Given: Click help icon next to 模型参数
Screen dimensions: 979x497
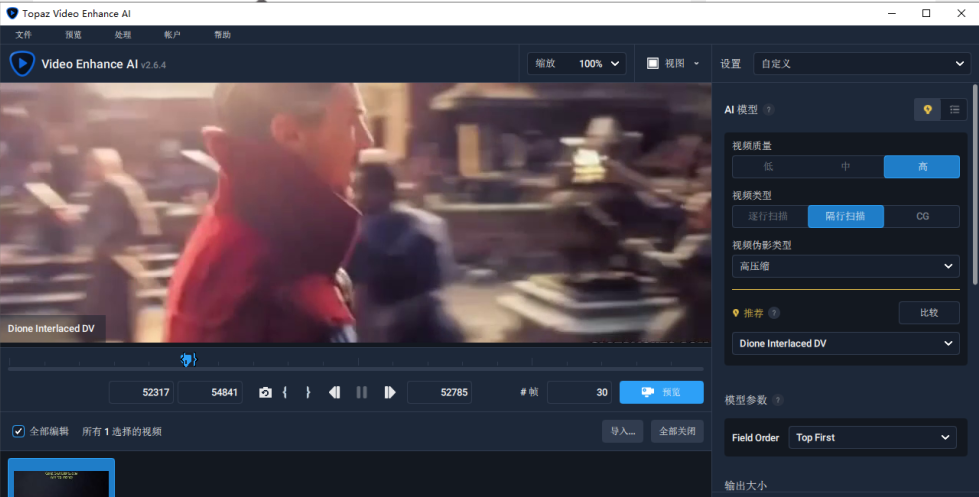Looking at the screenshot, I should coord(778,400).
